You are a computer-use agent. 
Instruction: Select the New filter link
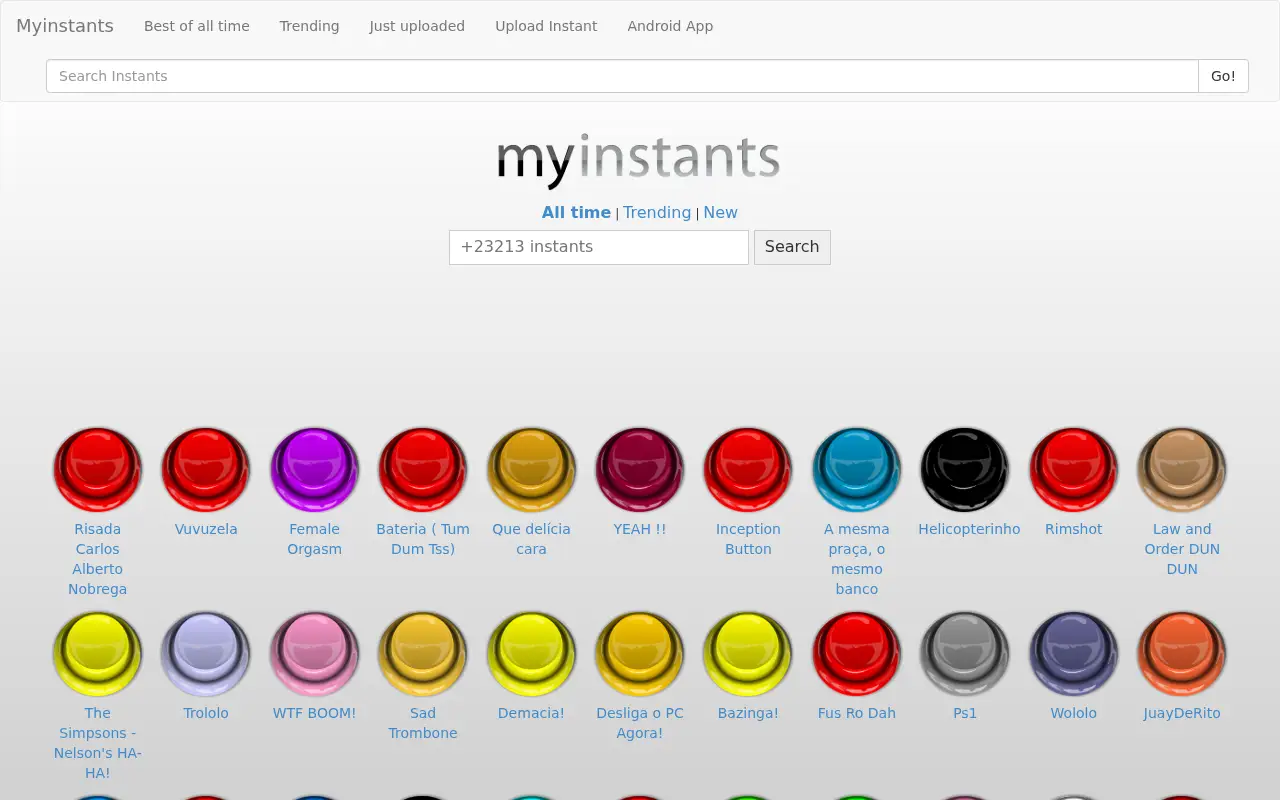(720, 212)
